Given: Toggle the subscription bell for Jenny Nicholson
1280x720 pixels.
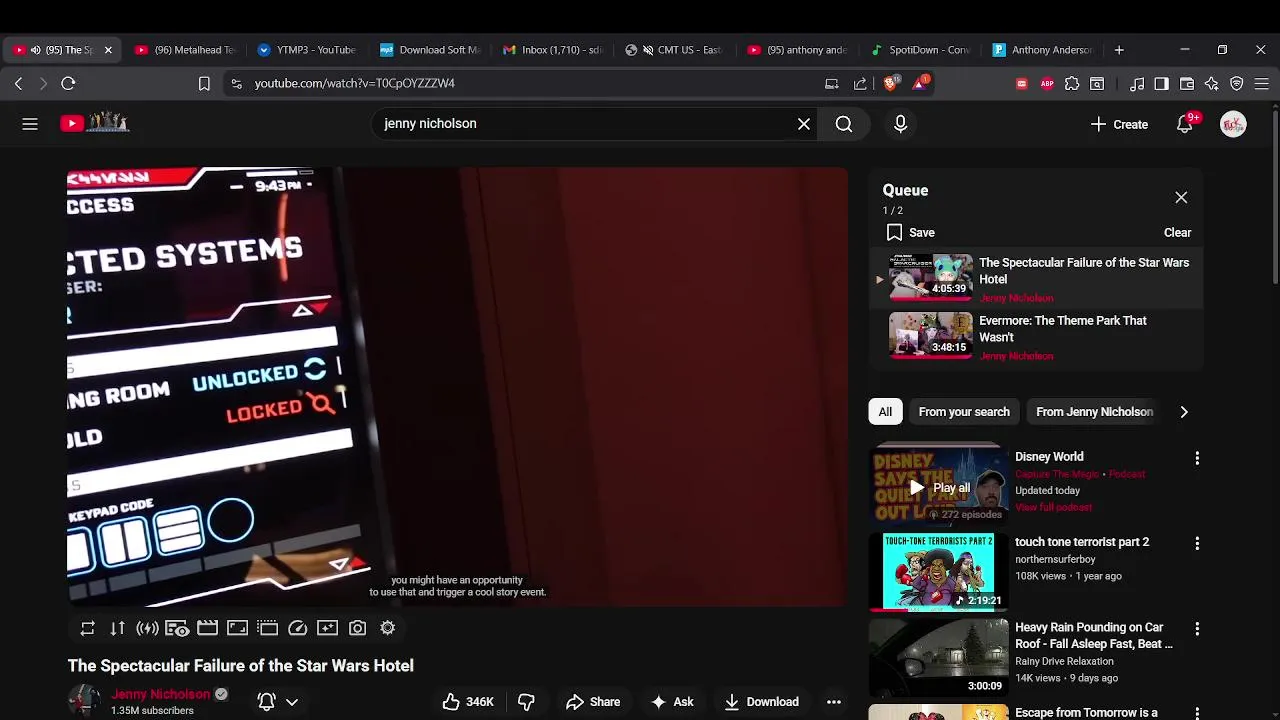Looking at the screenshot, I should click(x=267, y=702).
